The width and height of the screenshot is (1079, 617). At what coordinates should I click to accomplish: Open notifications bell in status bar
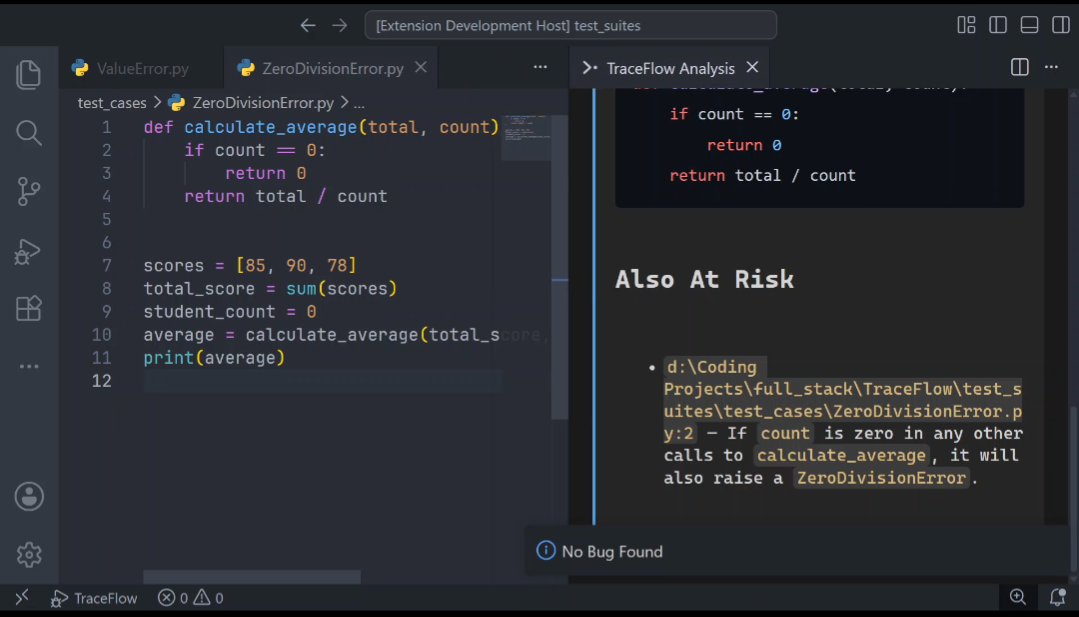pos(1058,597)
